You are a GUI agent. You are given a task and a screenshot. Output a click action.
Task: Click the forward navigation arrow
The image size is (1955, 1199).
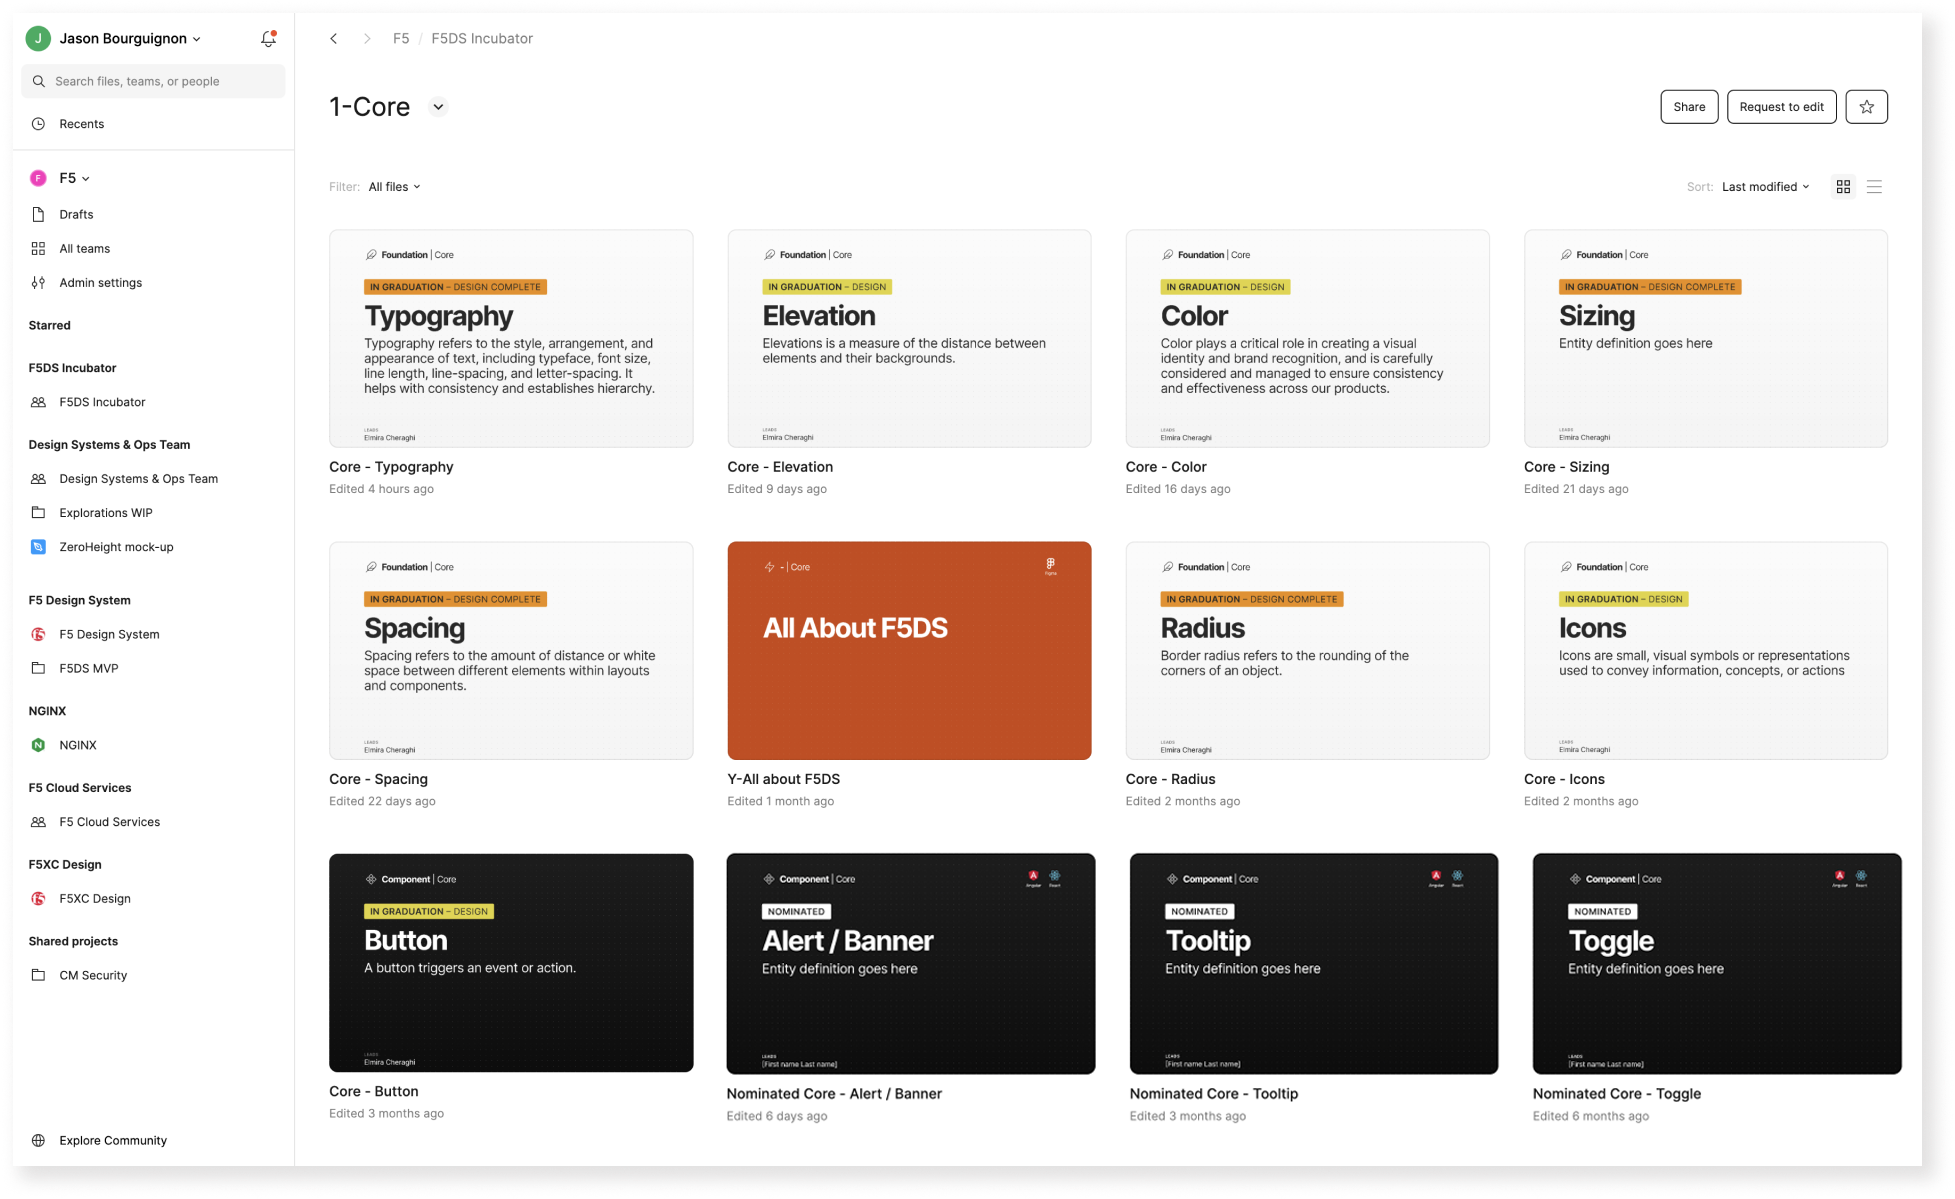coord(367,38)
